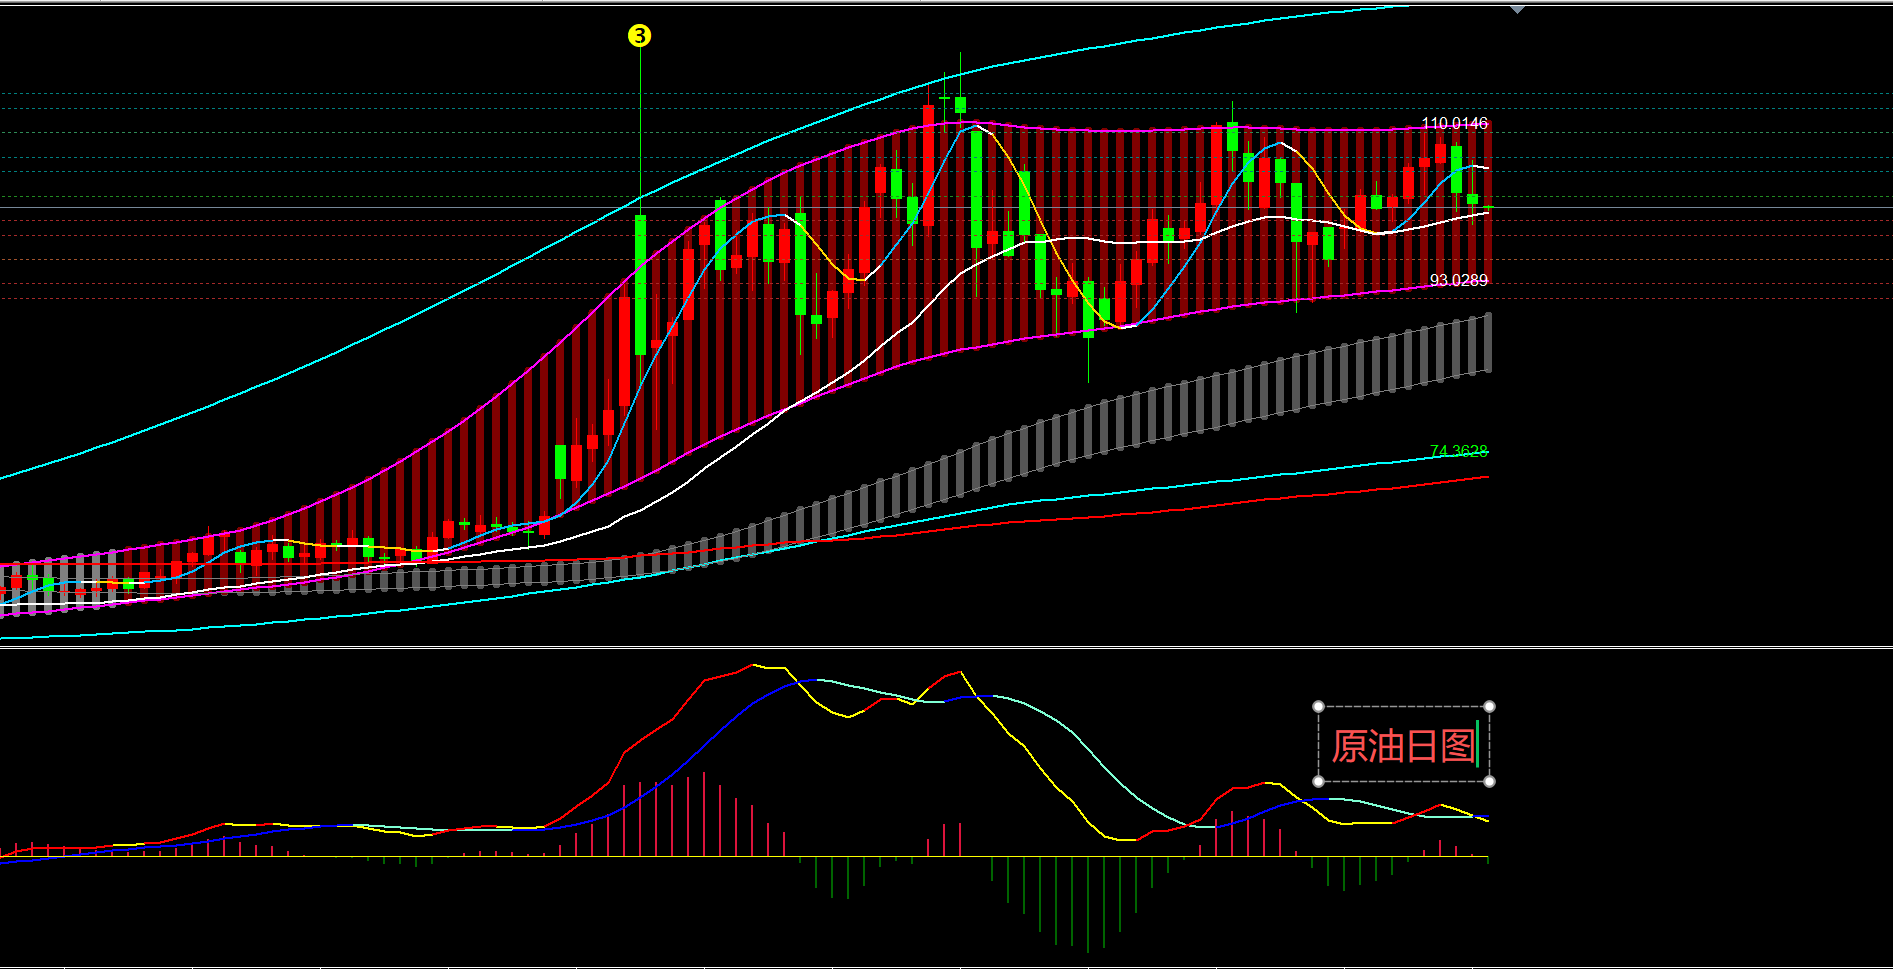Click the chart shift triangle marker at top
Image resolution: width=1893 pixels, height=969 pixels.
click(1517, 9)
